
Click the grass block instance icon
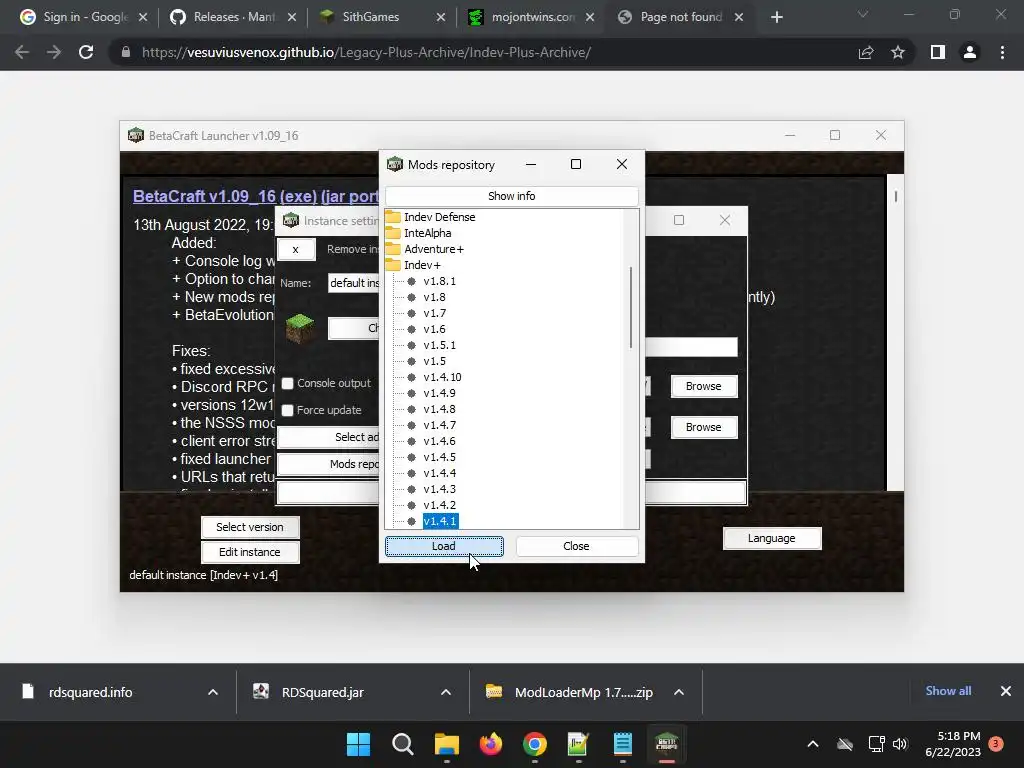tap(300, 328)
